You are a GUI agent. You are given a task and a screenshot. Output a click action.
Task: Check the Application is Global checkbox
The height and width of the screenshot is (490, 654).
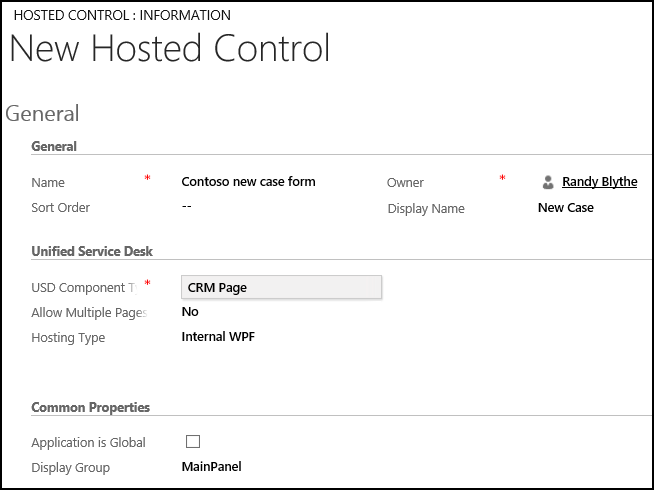point(193,441)
